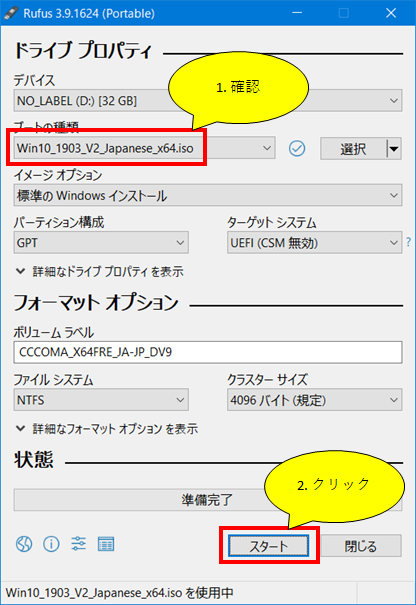
Task: Open the ファイル システム NTFS dropdown
Action: [101, 400]
